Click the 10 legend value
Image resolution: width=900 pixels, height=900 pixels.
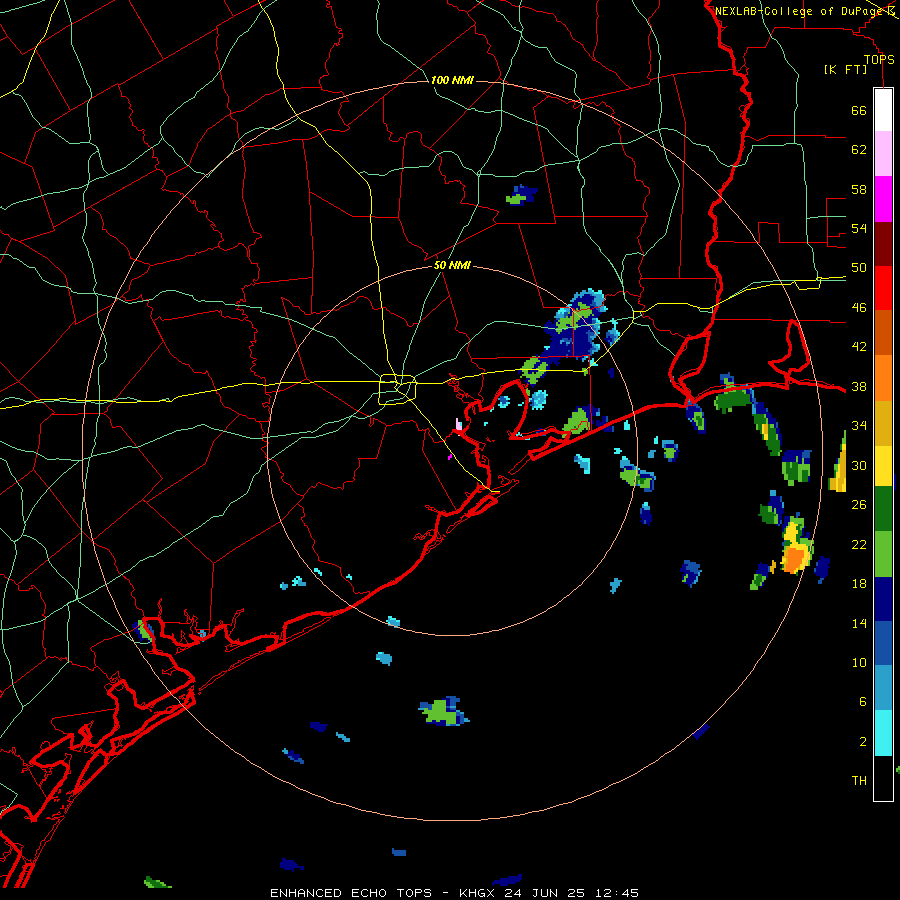(x=859, y=663)
